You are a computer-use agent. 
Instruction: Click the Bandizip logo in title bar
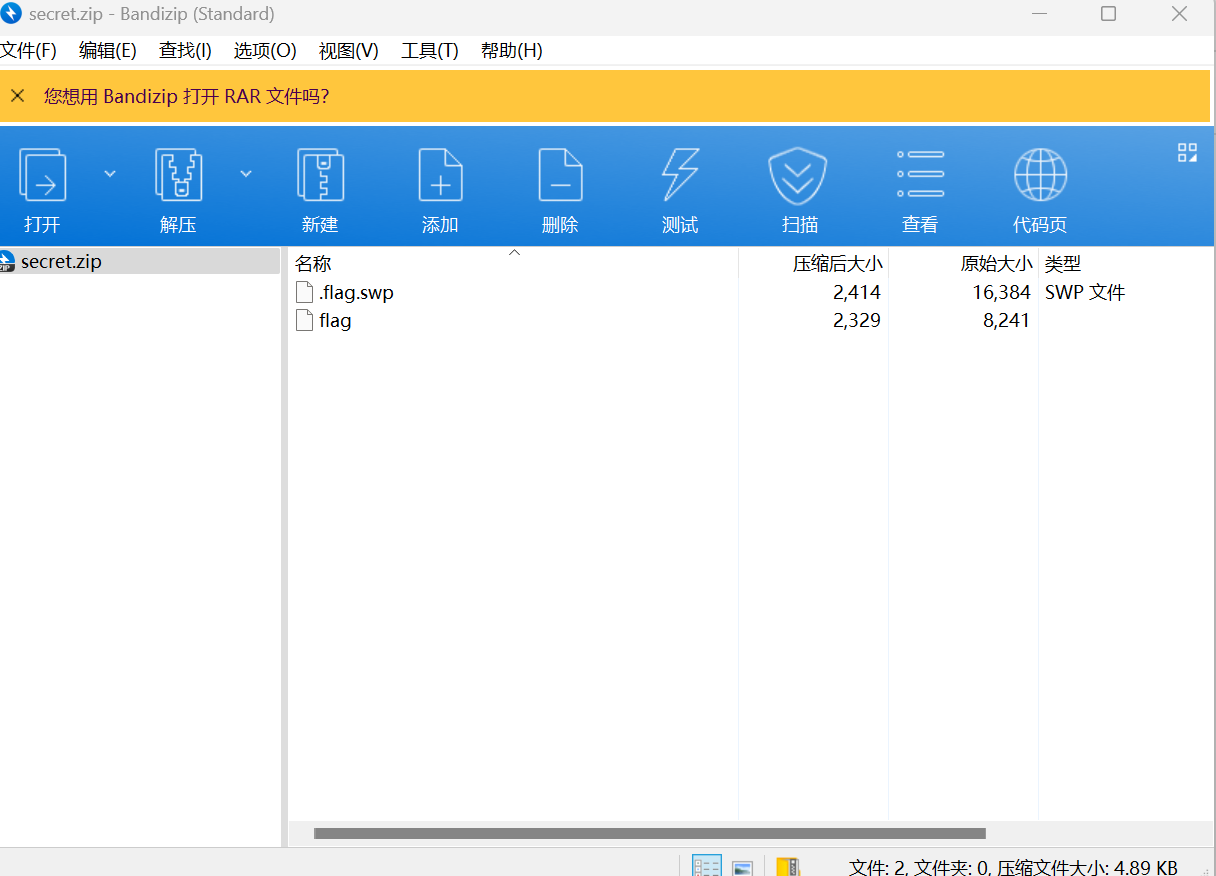click(x=12, y=14)
